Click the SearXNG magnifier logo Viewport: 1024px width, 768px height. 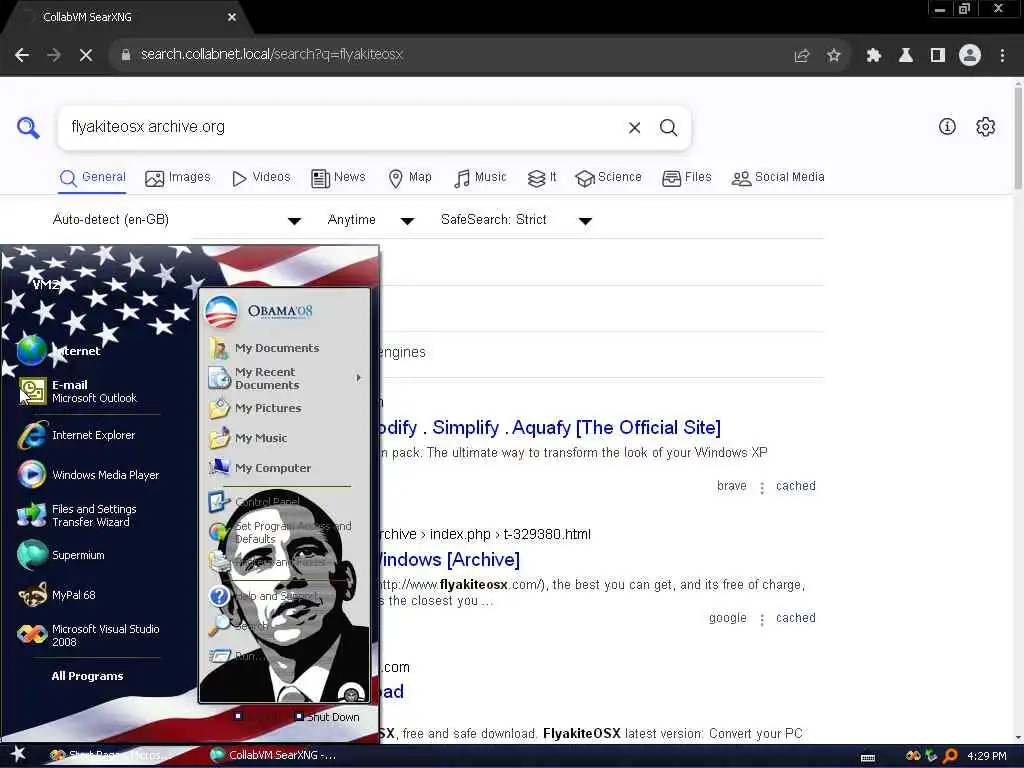point(28,127)
